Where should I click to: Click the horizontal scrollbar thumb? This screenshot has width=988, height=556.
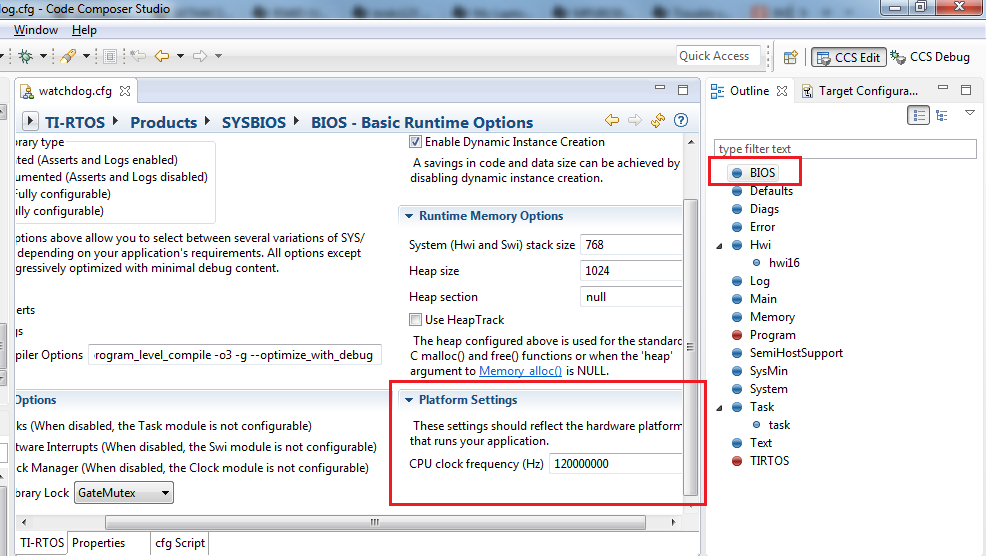click(375, 522)
